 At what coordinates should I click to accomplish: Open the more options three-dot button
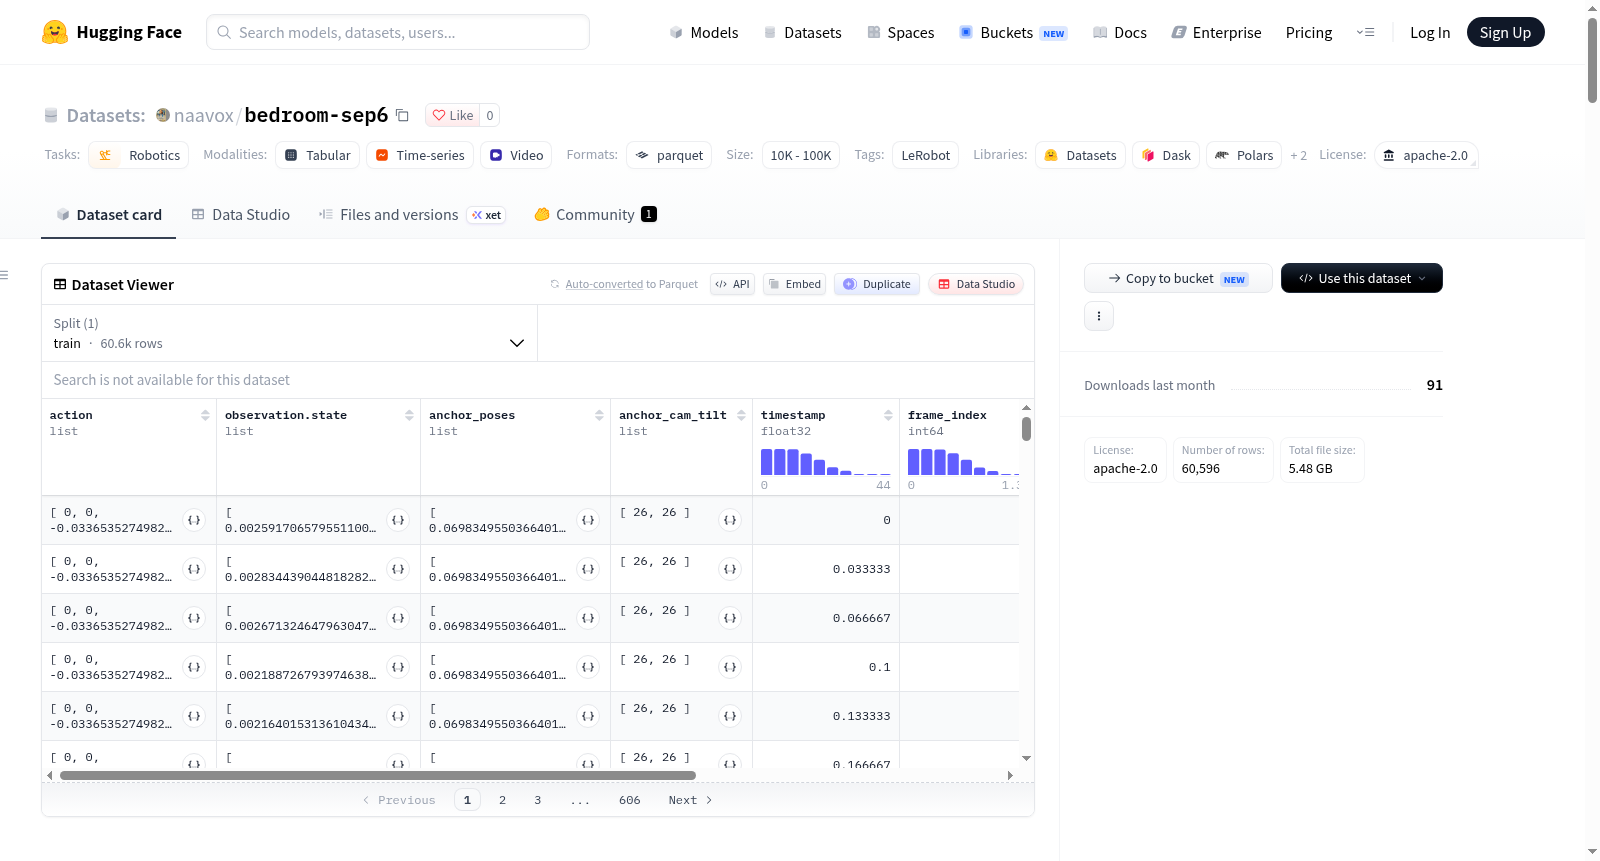point(1099,316)
